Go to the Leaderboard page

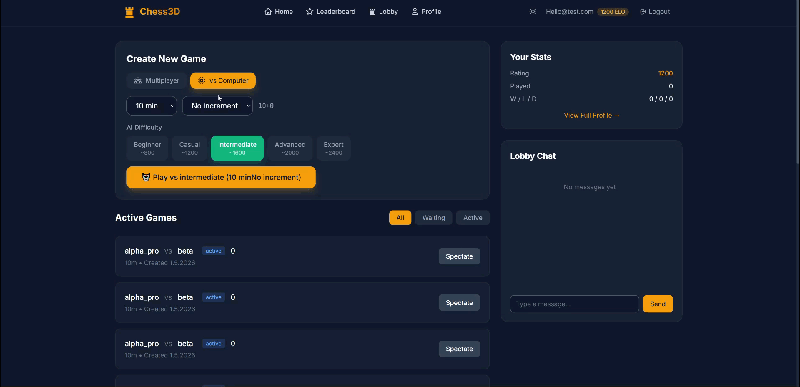click(x=331, y=12)
